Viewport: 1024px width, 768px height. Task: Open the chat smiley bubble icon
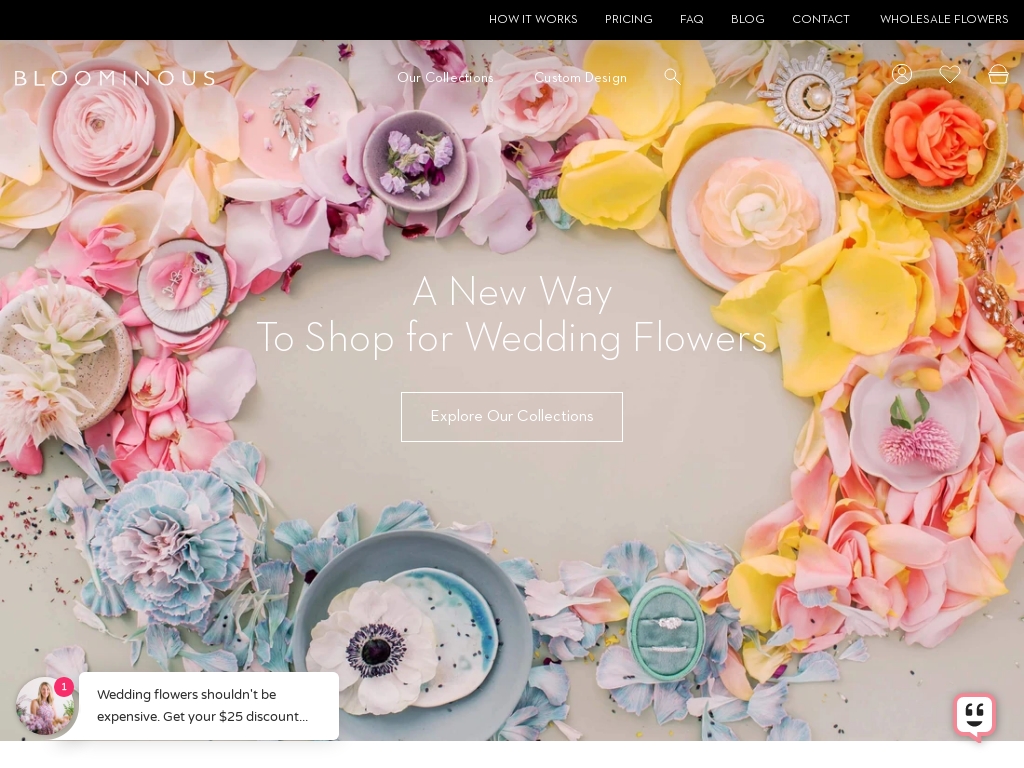coord(974,714)
